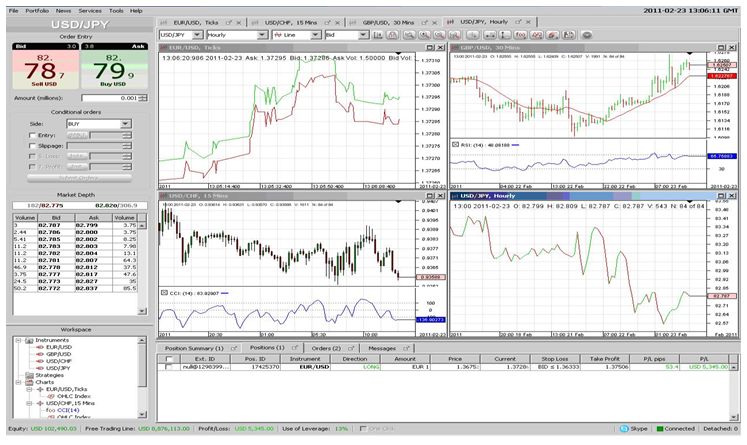Open the Side BUY dropdown

point(125,124)
